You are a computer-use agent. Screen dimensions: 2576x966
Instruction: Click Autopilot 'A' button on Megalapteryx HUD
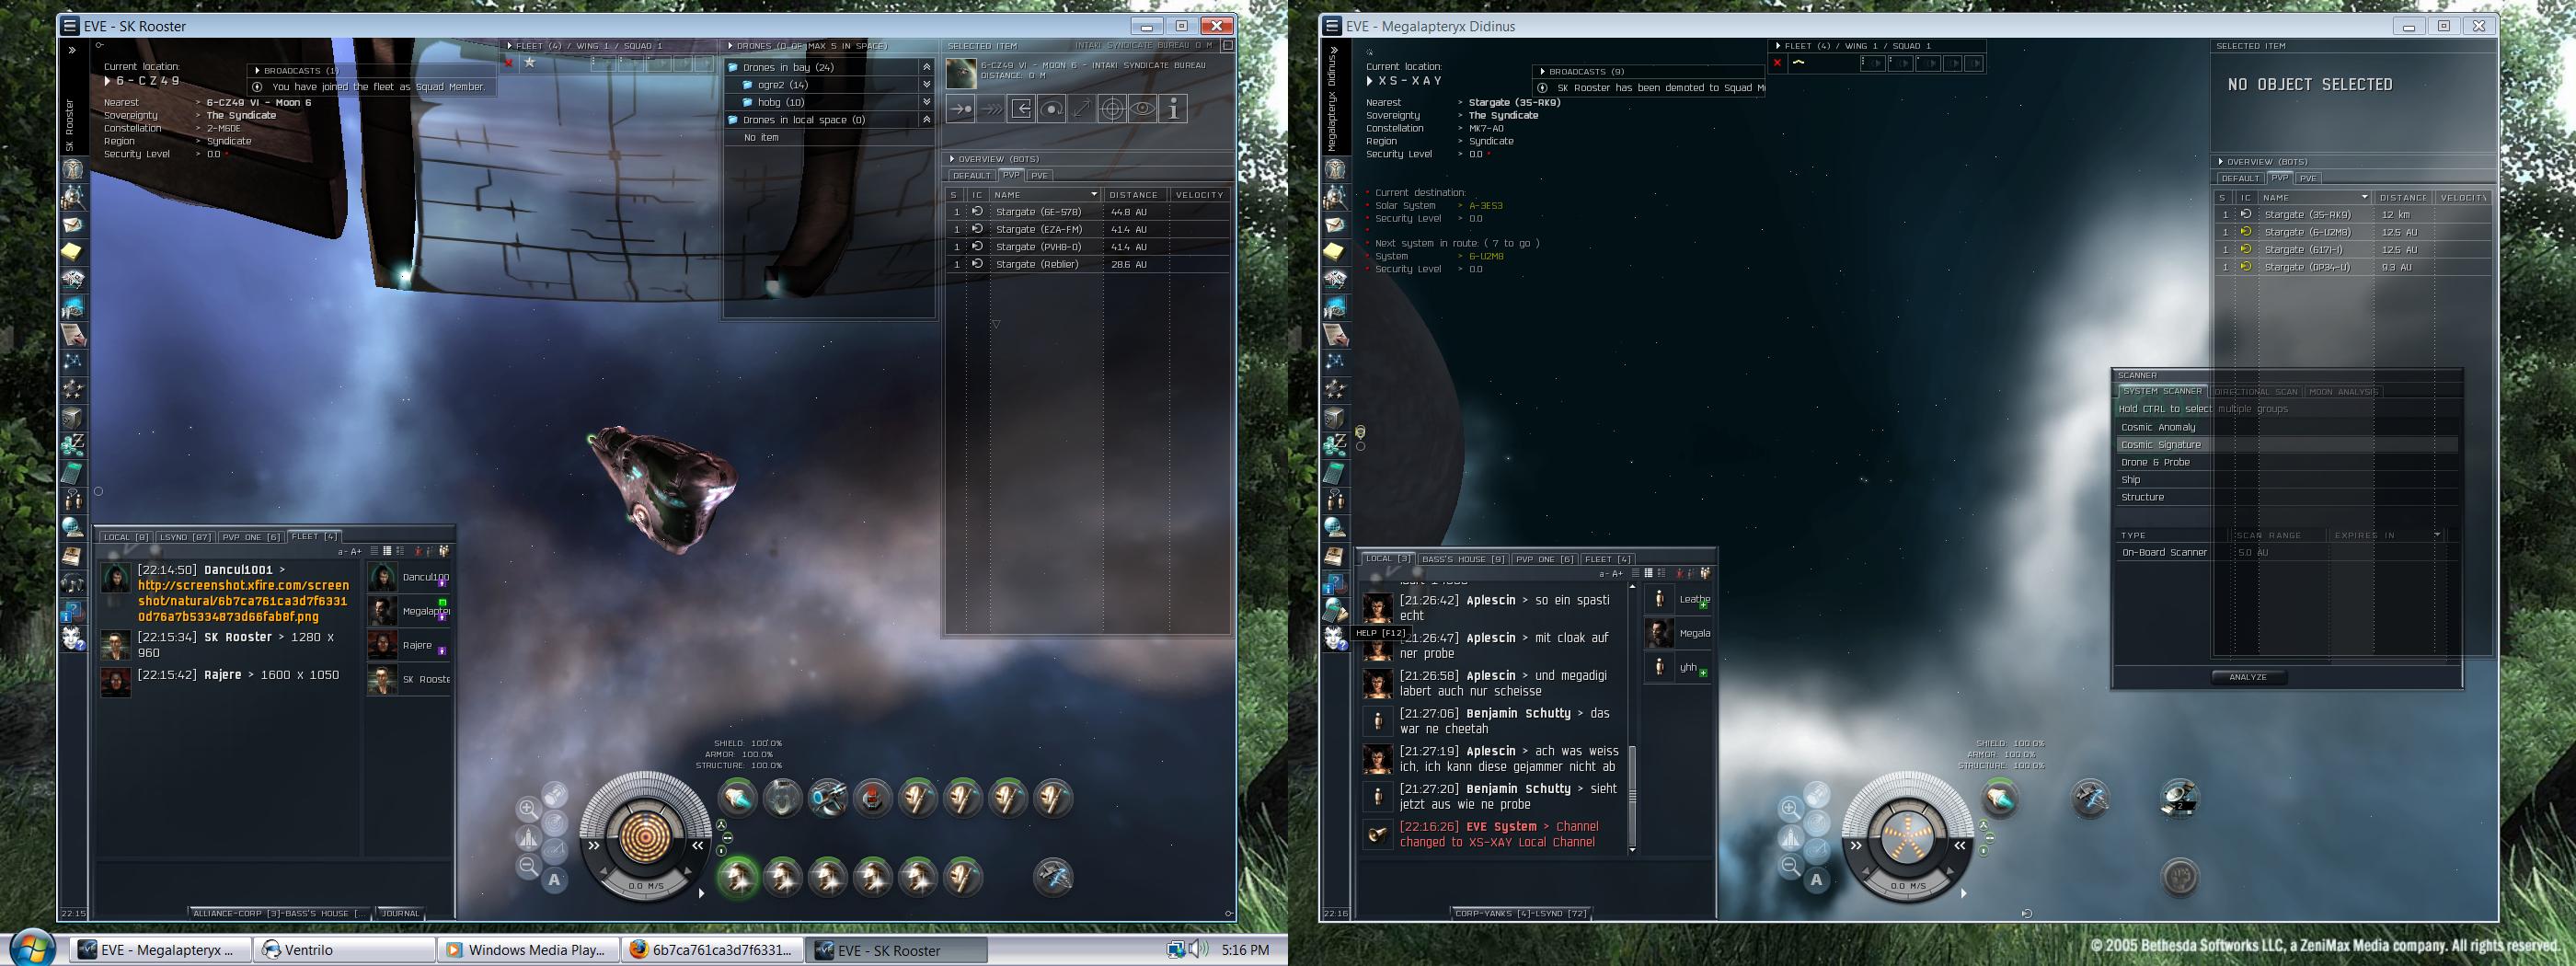click(x=1817, y=880)
